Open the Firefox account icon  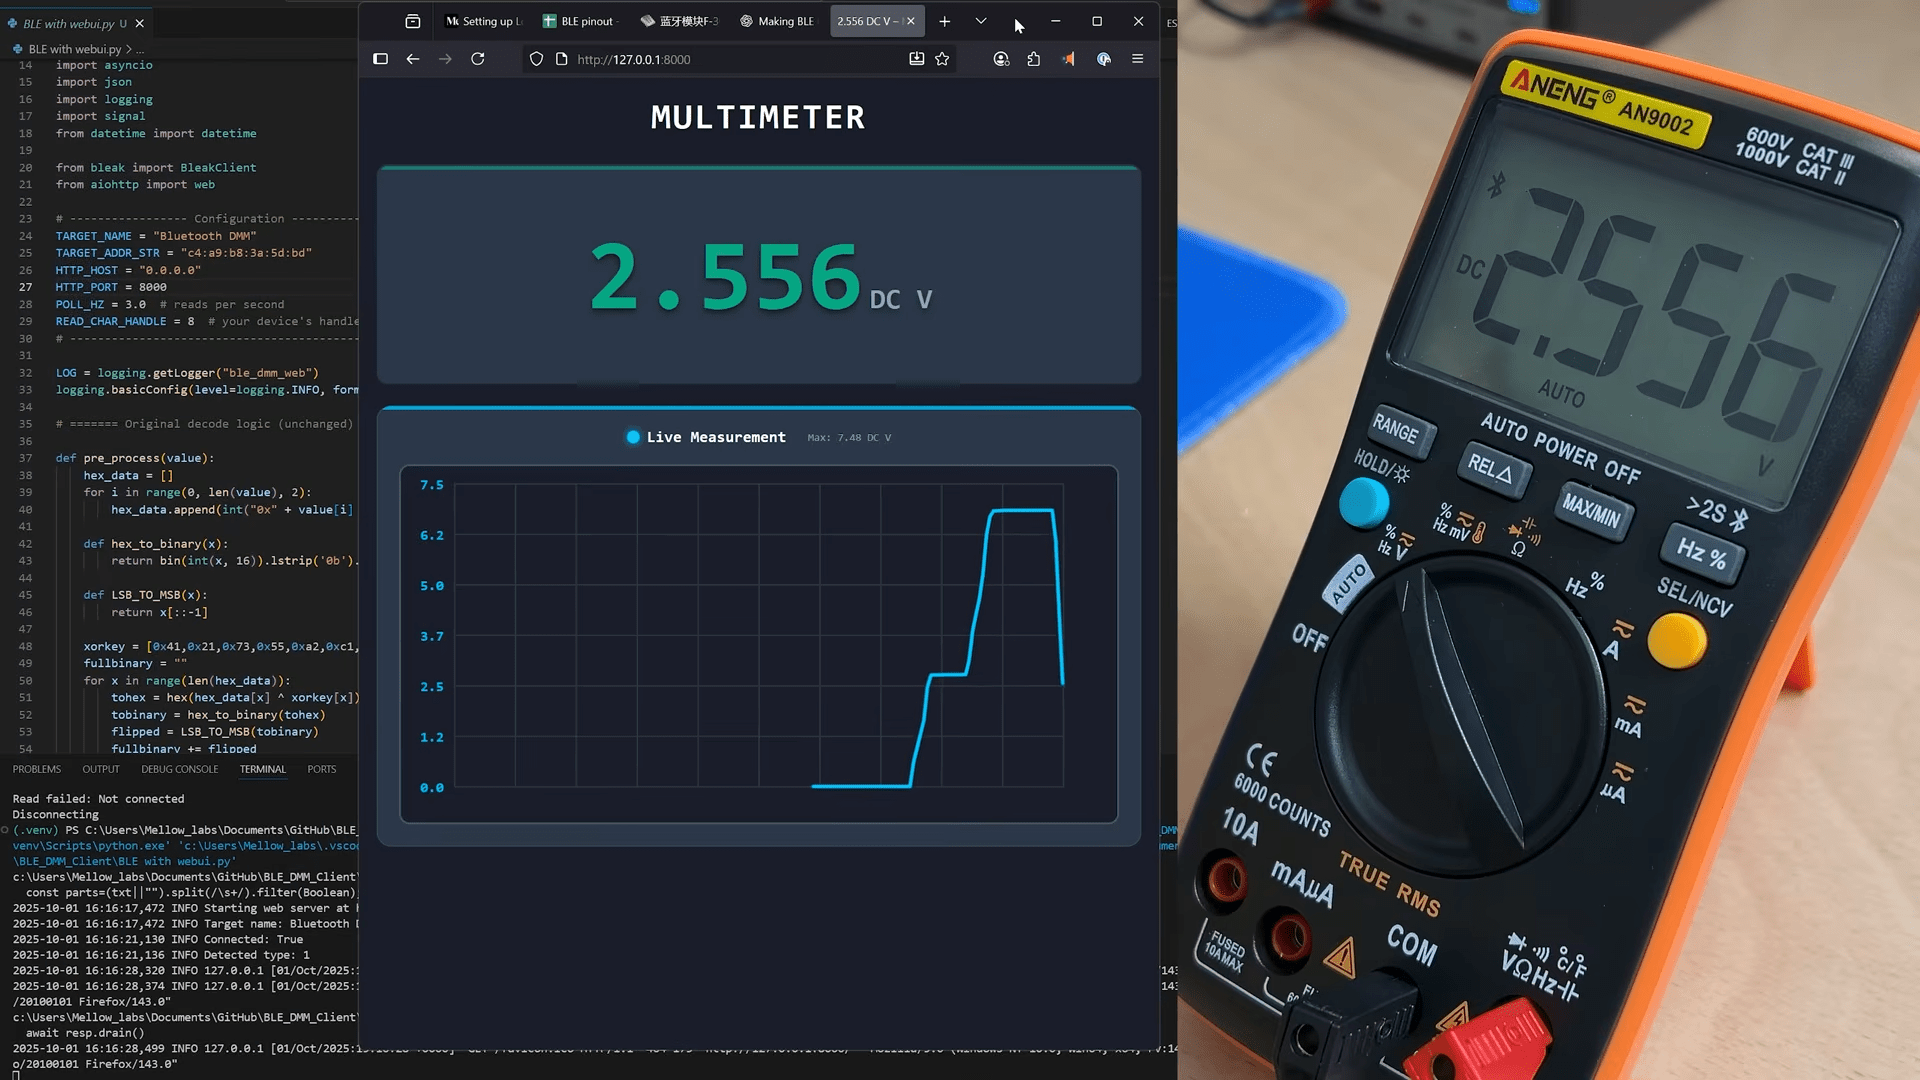click(1001, 59)
